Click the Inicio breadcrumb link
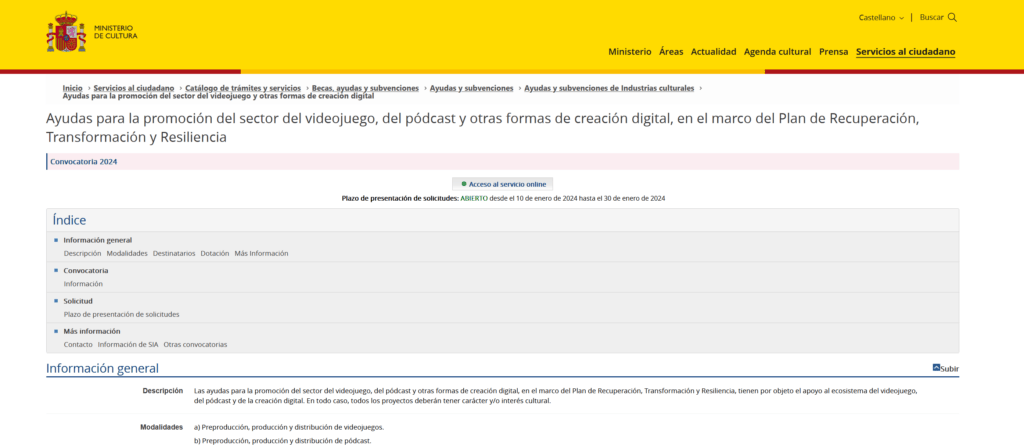 click(x=72, y=88)
